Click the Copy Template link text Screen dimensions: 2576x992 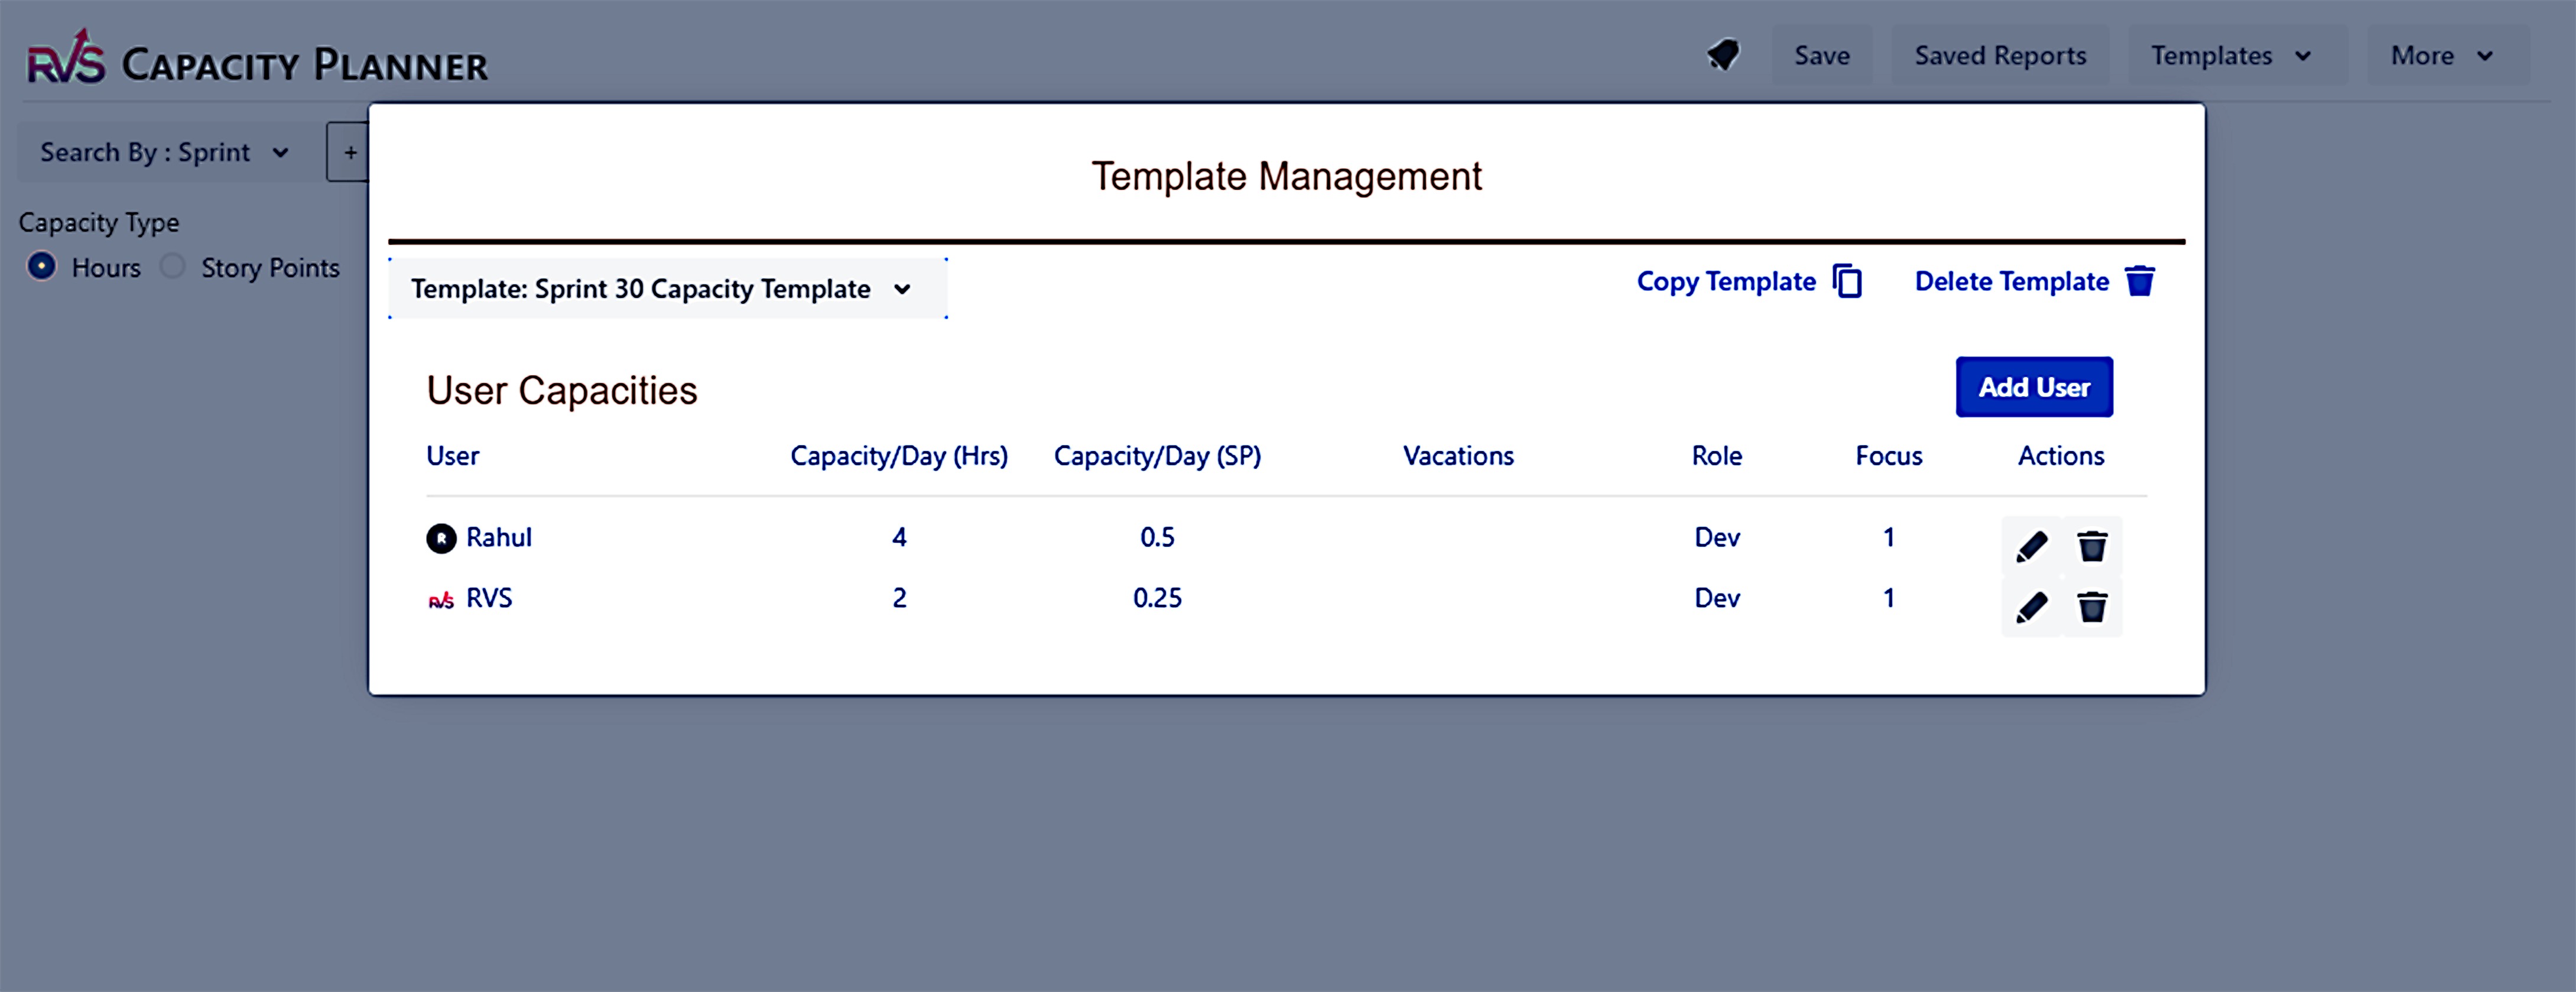(1725, 281)
